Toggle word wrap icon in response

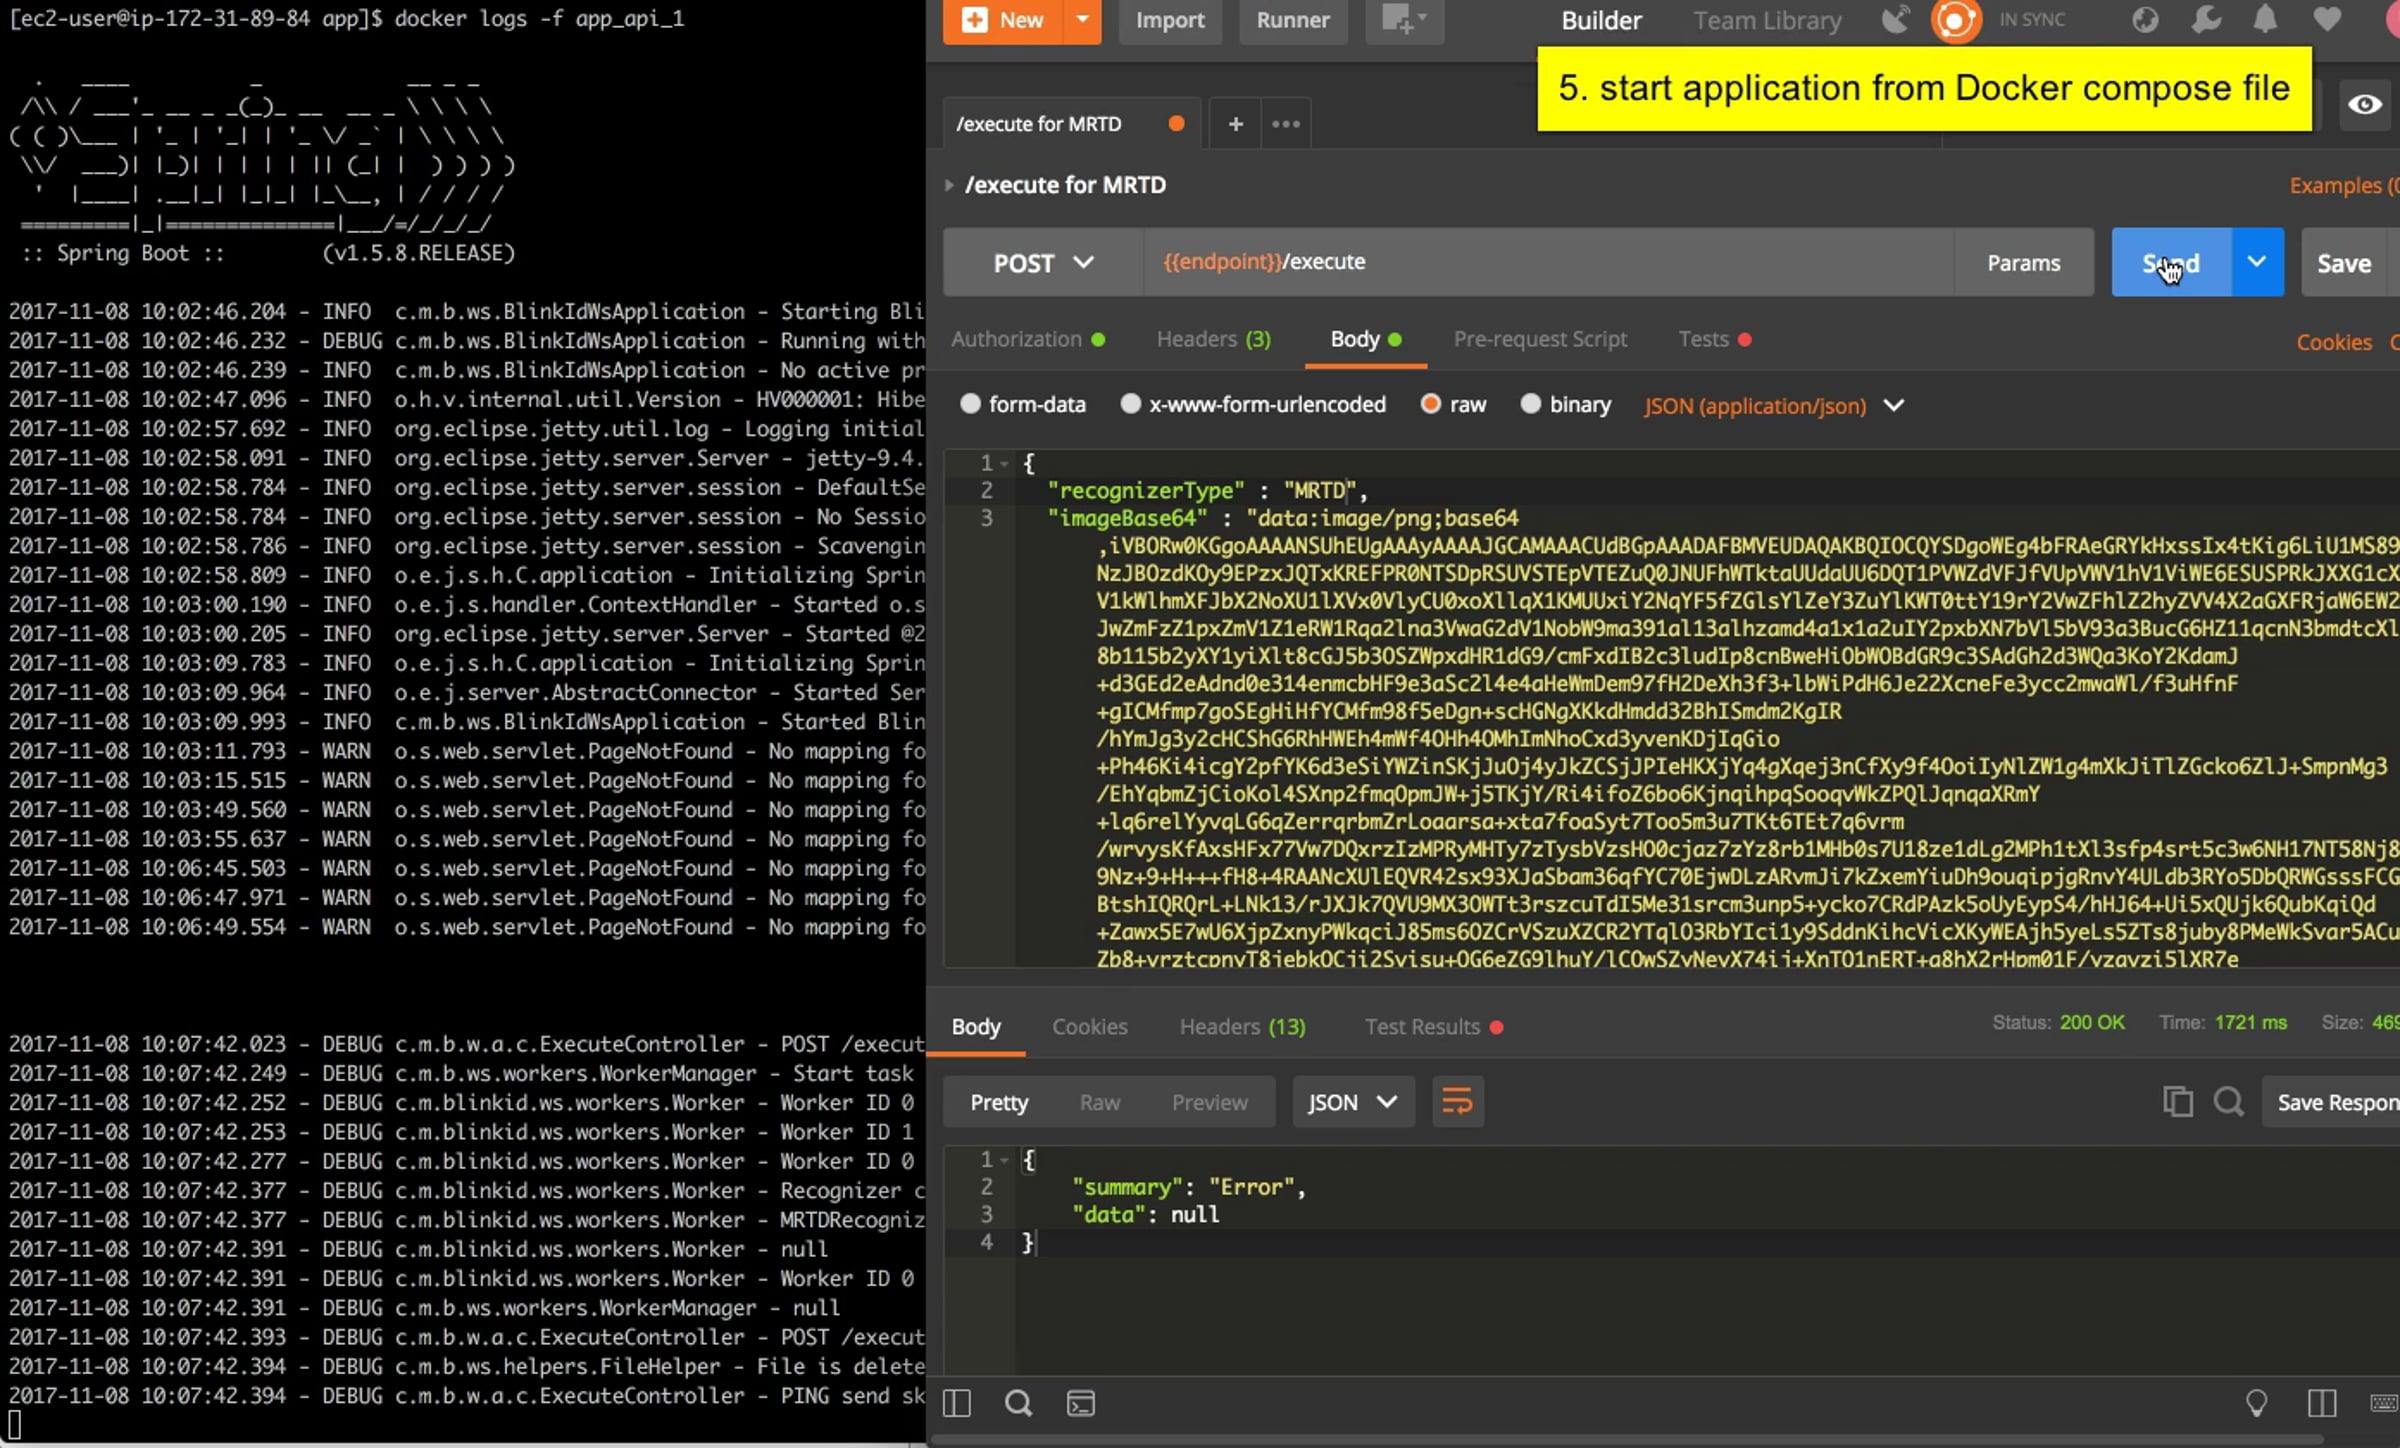coord(1457,1102)
